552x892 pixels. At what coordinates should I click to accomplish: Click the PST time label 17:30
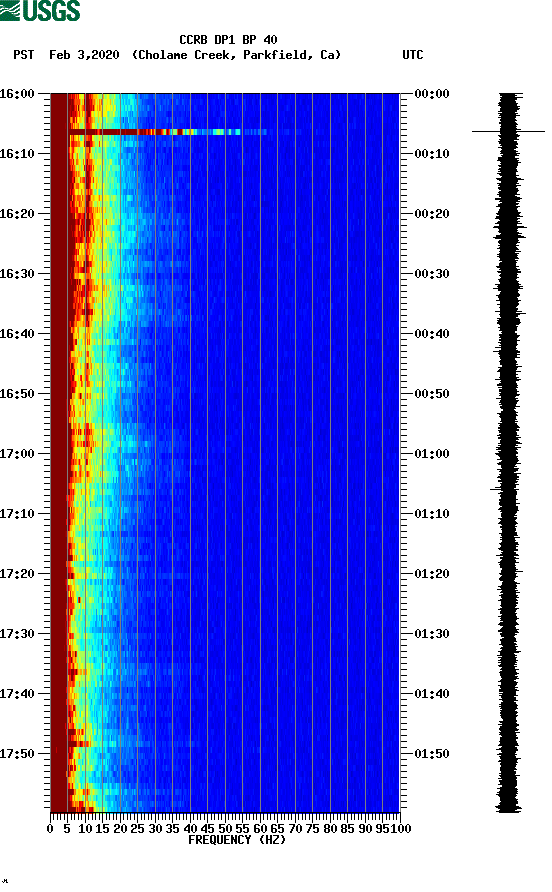pos(17,634)
